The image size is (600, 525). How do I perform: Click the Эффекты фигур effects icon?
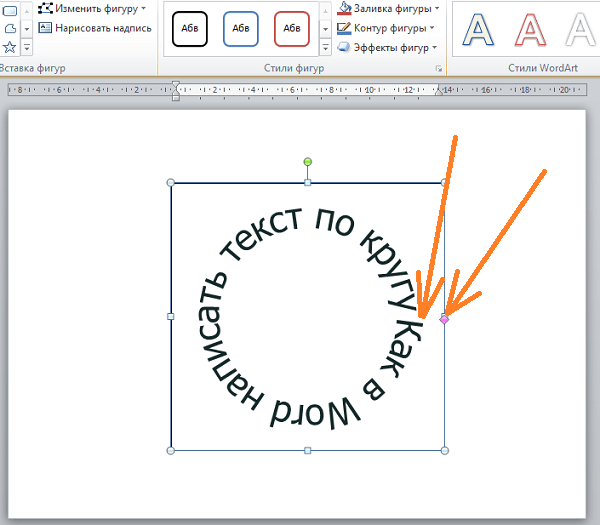pos(344,47)
